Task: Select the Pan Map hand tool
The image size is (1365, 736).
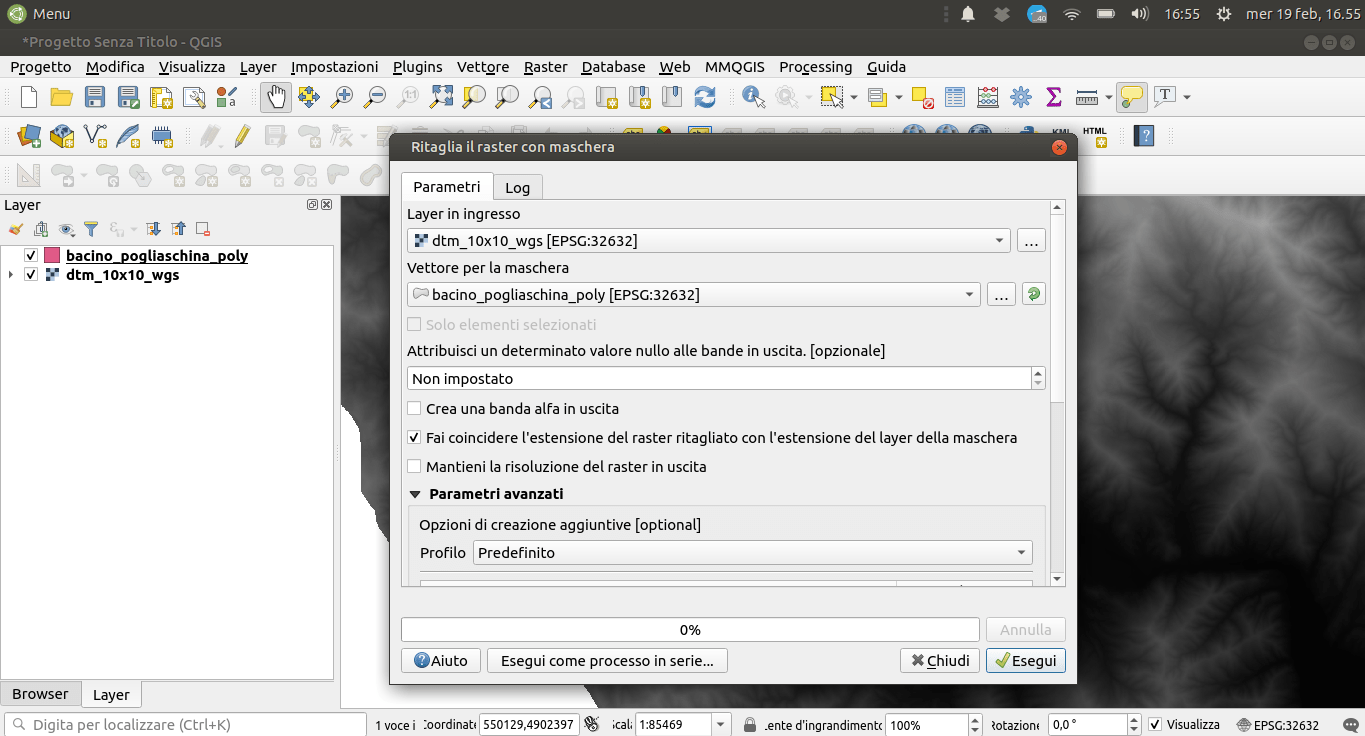Action: click(276, 97)
